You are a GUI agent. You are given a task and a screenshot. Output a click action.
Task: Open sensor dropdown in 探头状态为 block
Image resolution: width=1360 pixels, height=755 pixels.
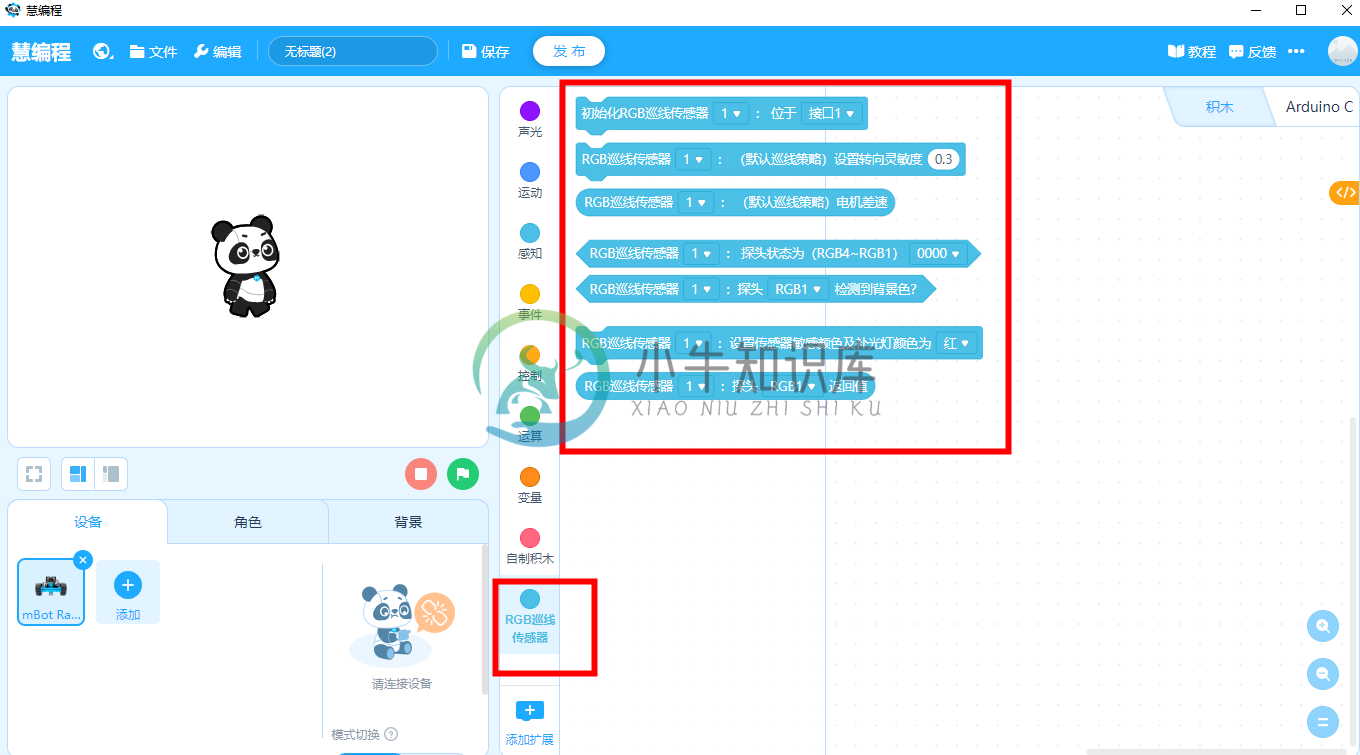(x=701, y=254)
